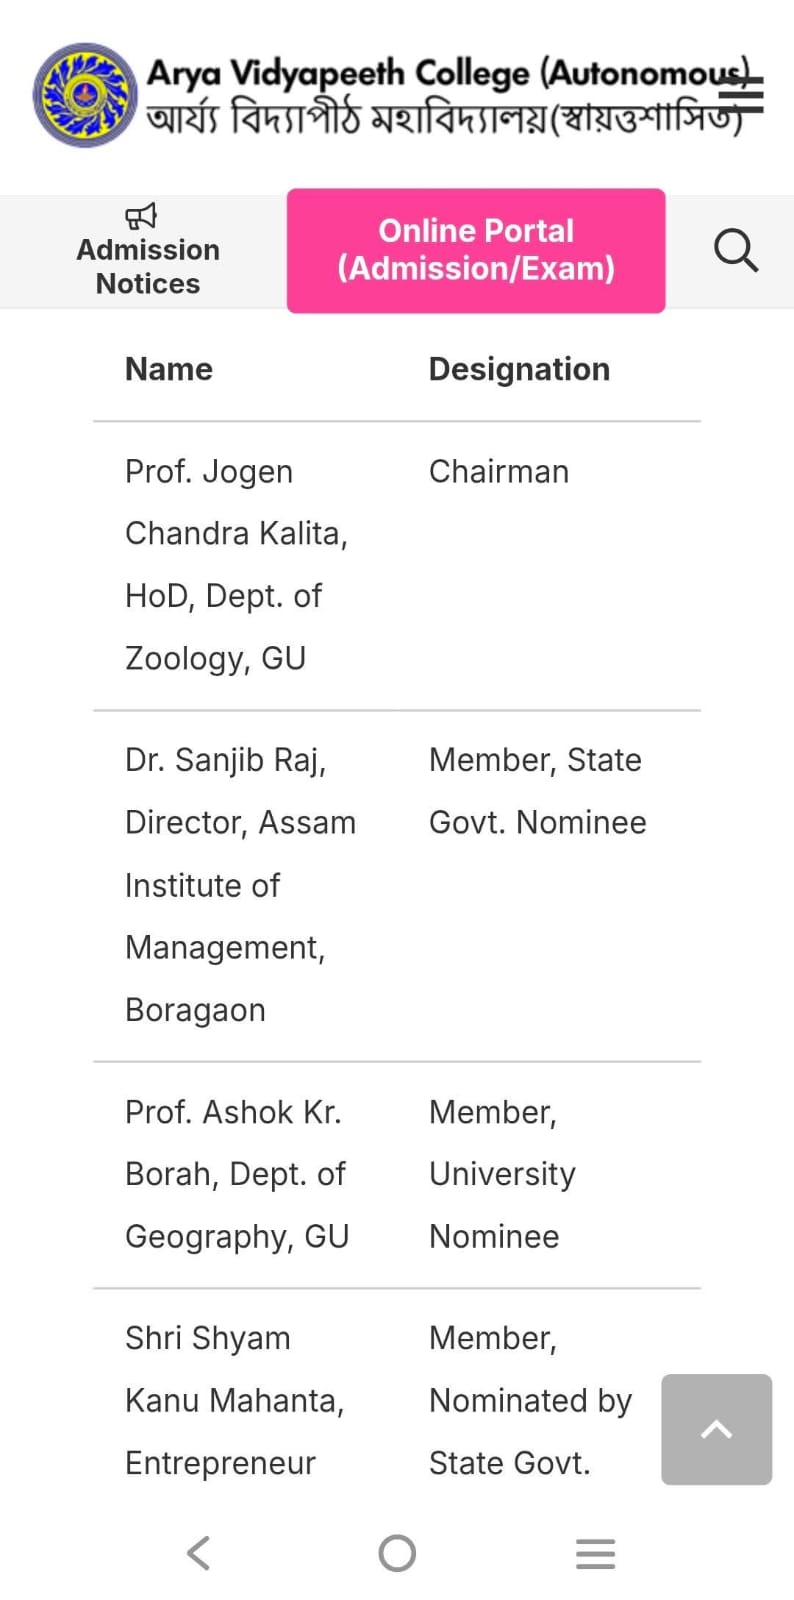The width and height of the screenshot is (794, 1600).
Task: Open the Online Portal (Admission/Exam) button
Action: point(476,250)
